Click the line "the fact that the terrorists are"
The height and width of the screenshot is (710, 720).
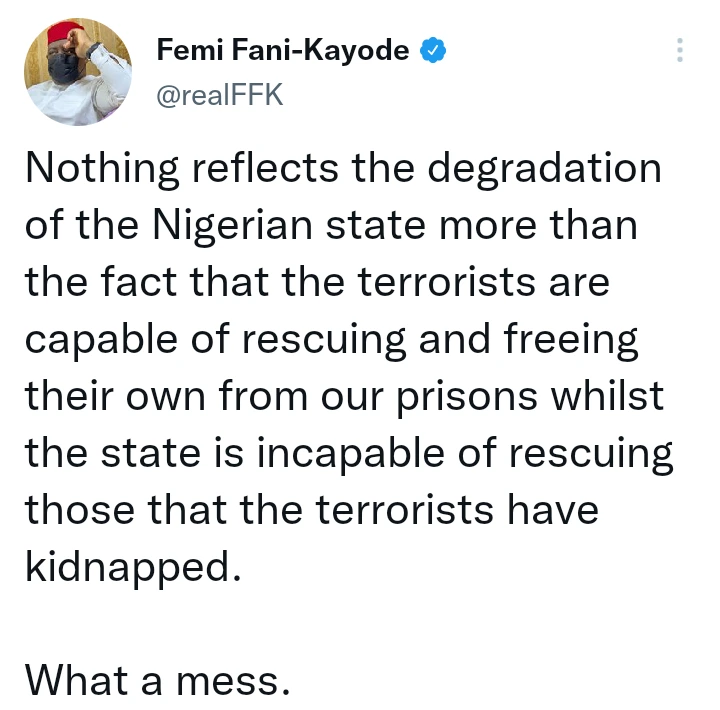[x=317, y=283]
